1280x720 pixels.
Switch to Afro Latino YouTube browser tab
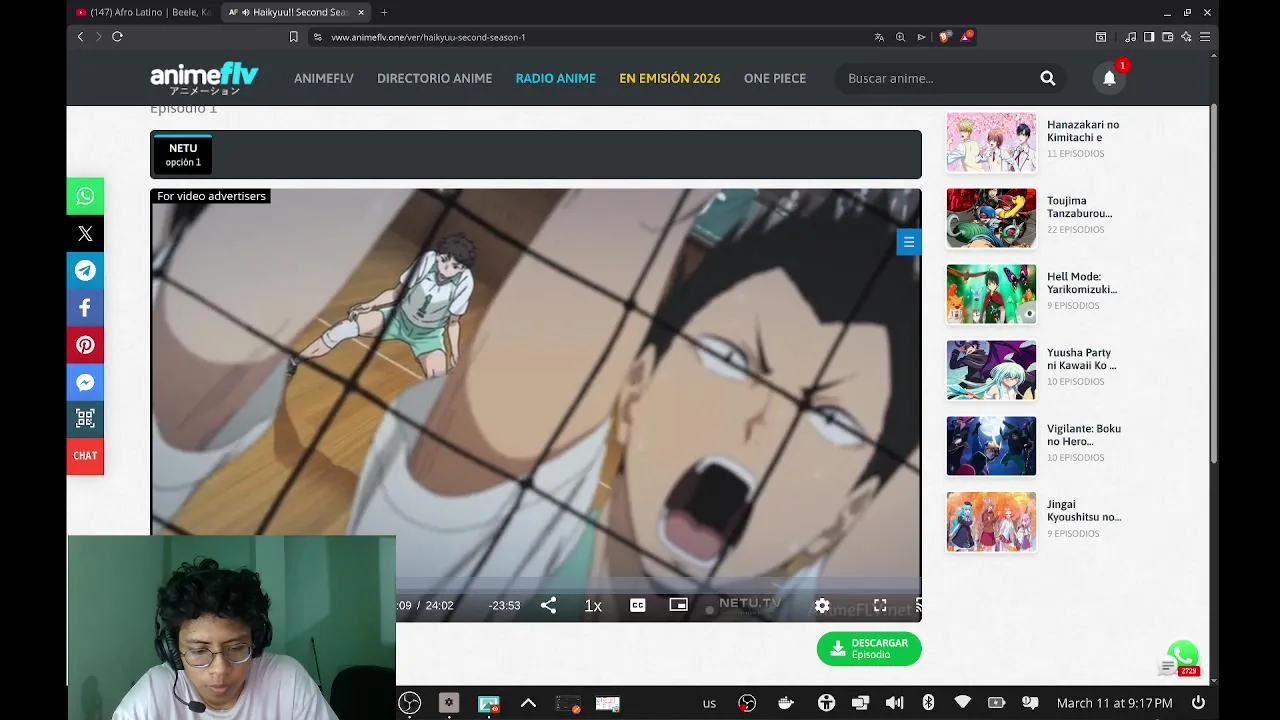[143, 12]
